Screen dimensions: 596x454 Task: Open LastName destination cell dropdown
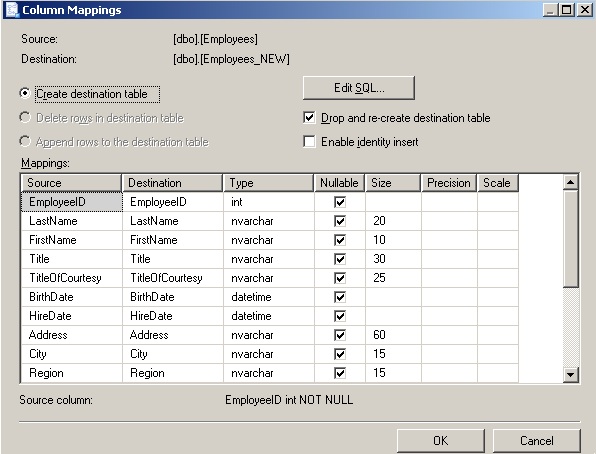(x=173, y=221)
